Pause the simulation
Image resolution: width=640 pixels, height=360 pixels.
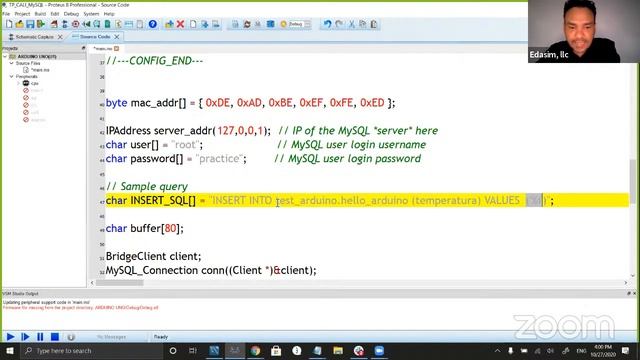pyautogui.click(x=40, y=337)
